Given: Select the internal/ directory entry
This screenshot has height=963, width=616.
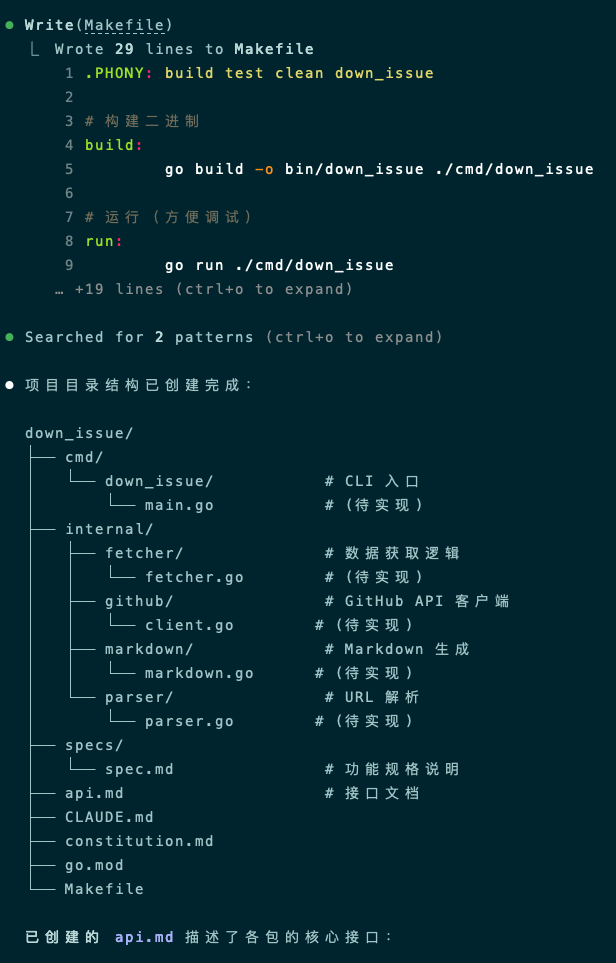Looking at the screenshot, I should tap(109, 529).
